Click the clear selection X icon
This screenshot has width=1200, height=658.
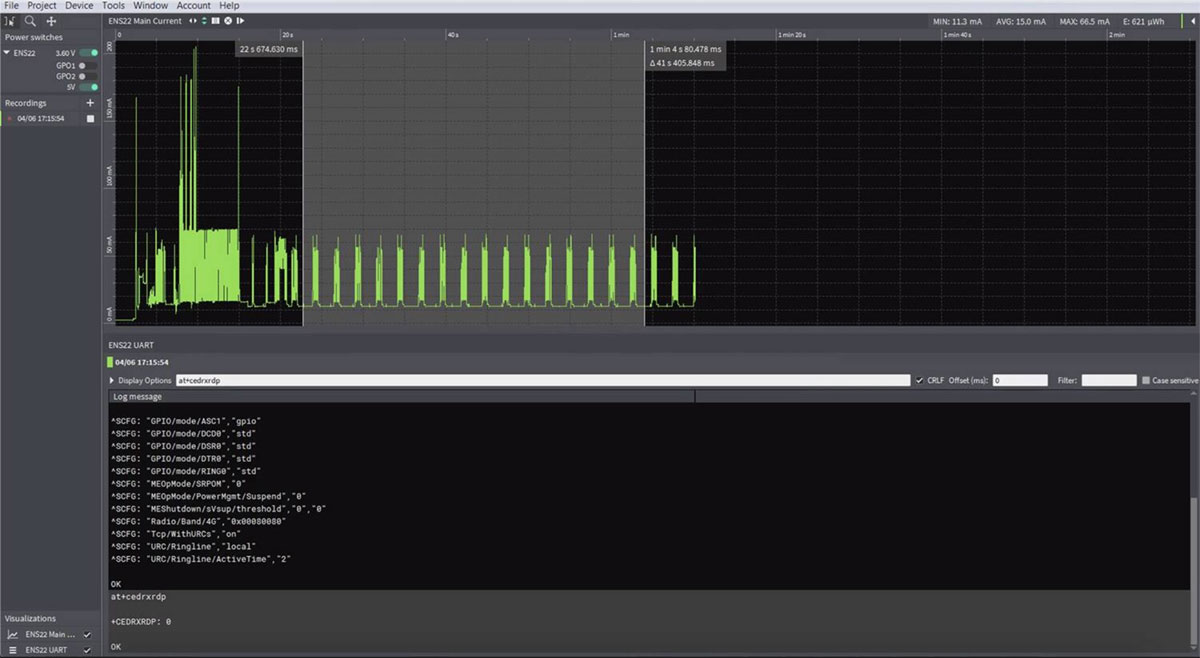[228, 21]
